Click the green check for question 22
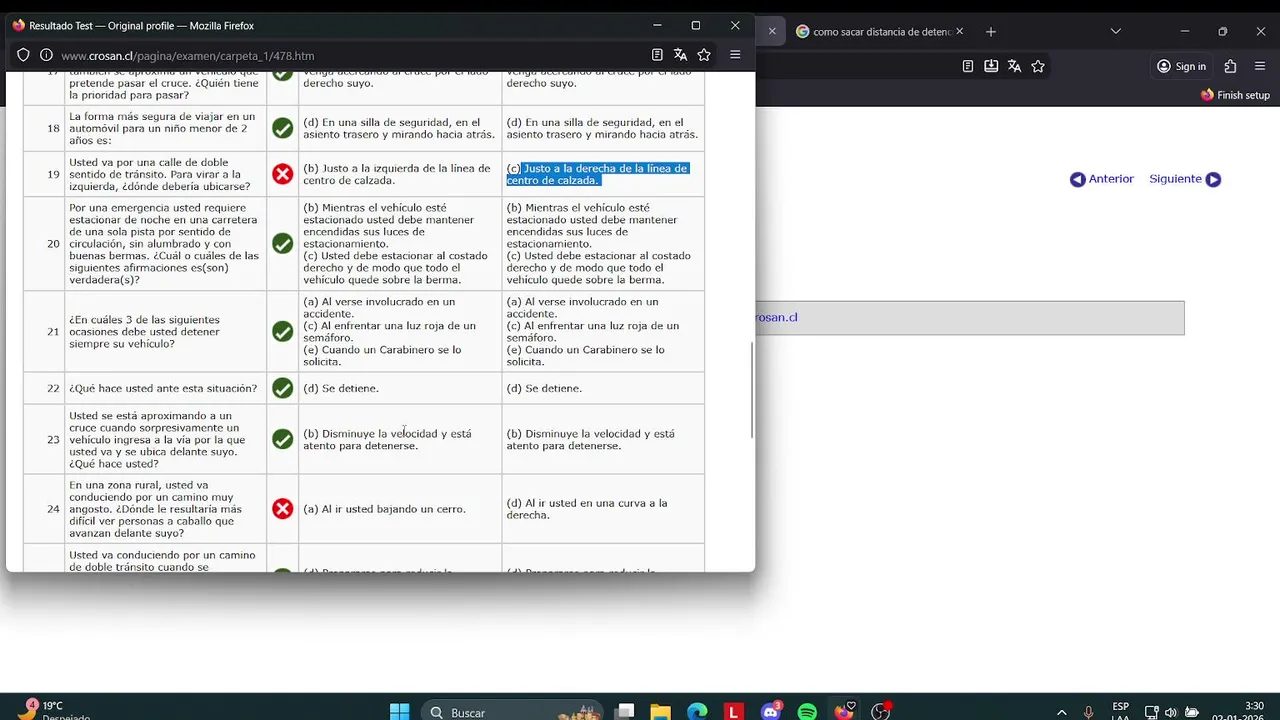Image resolution: width=1280 pixels, height=720 pixels. [283, 388]
